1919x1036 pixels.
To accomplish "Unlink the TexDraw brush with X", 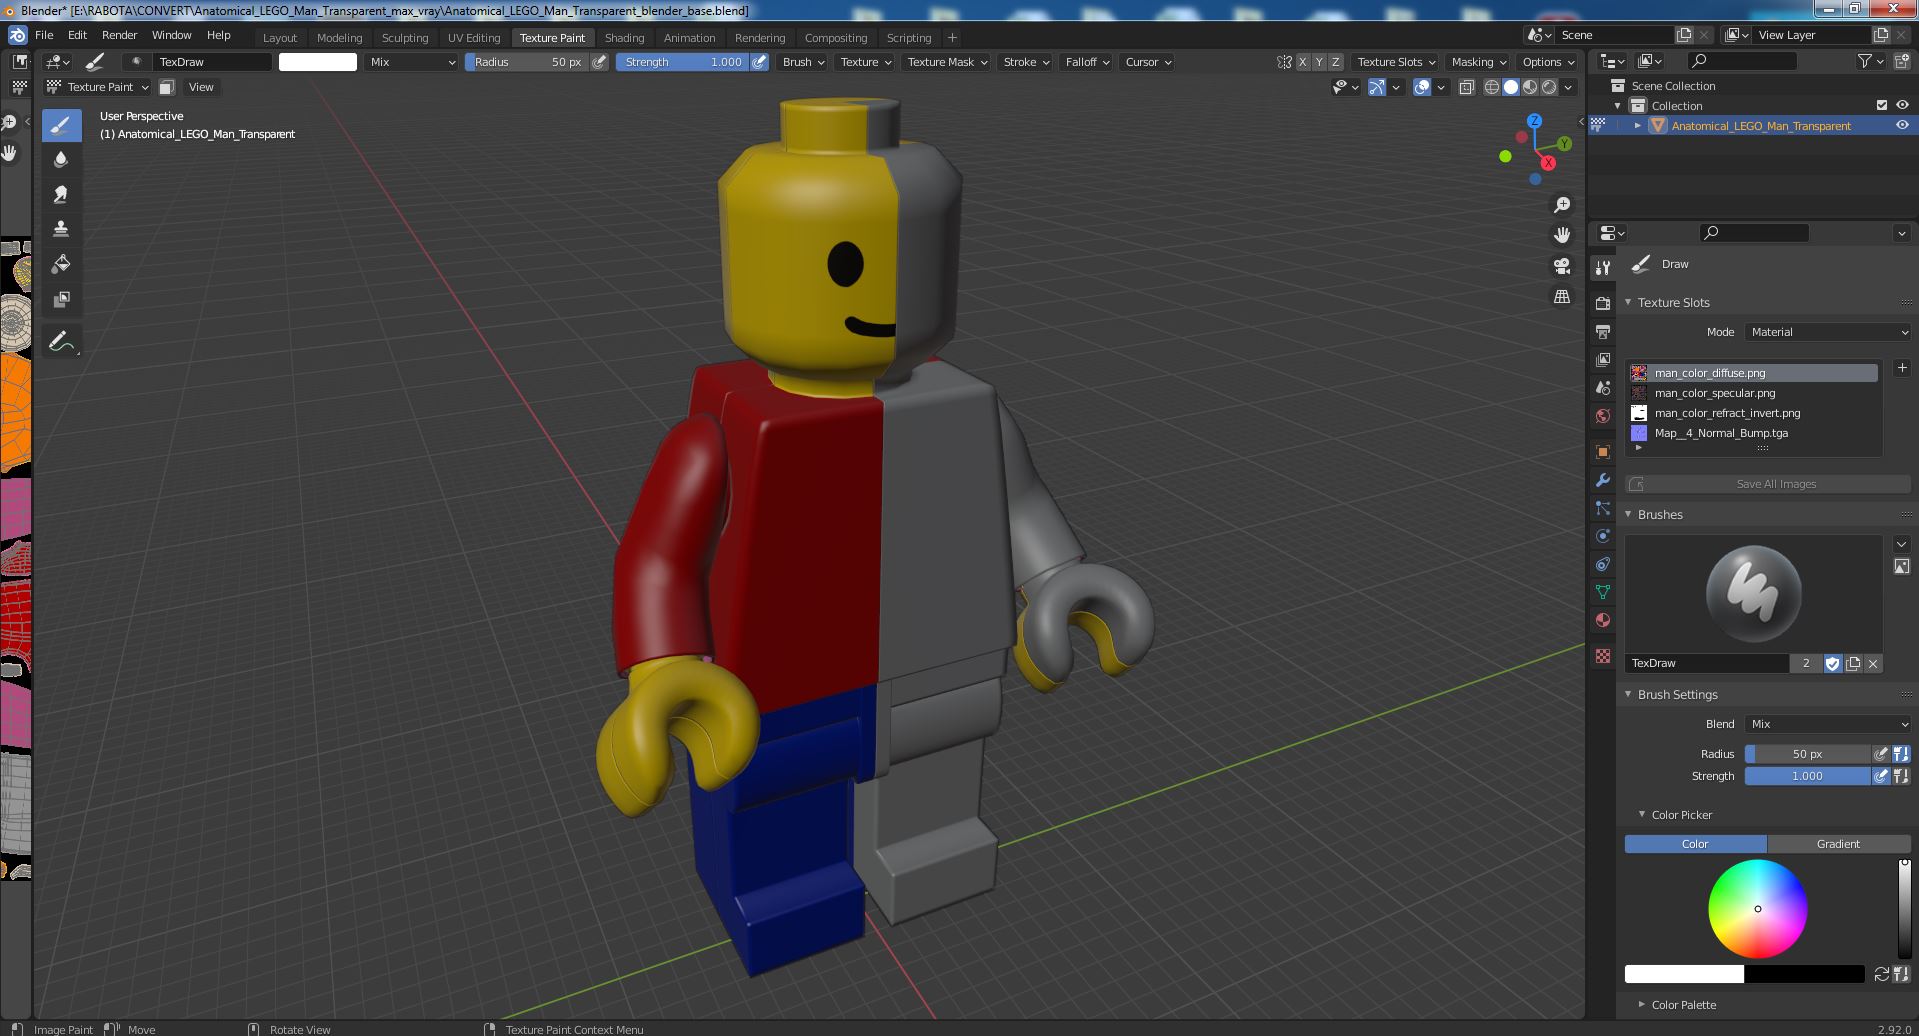I will click(1873, 663).
